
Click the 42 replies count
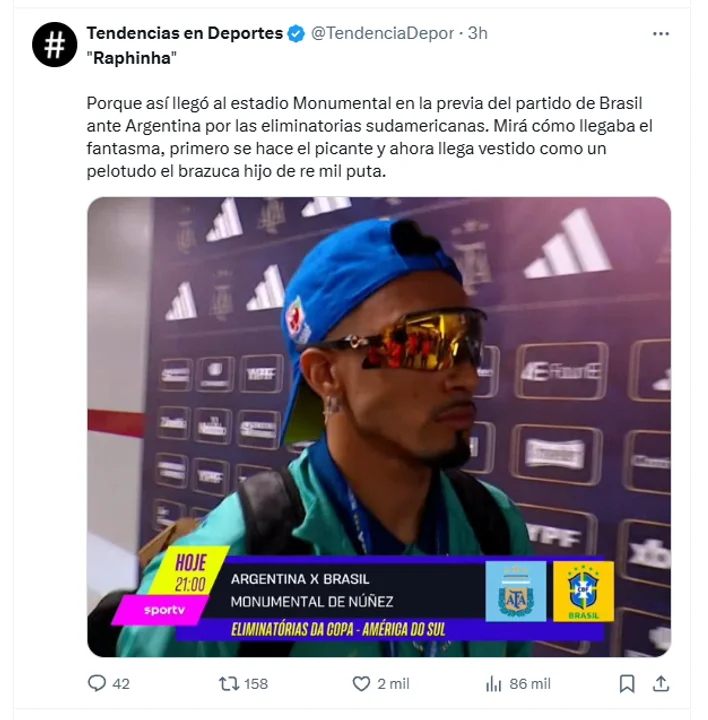point(121,684)
